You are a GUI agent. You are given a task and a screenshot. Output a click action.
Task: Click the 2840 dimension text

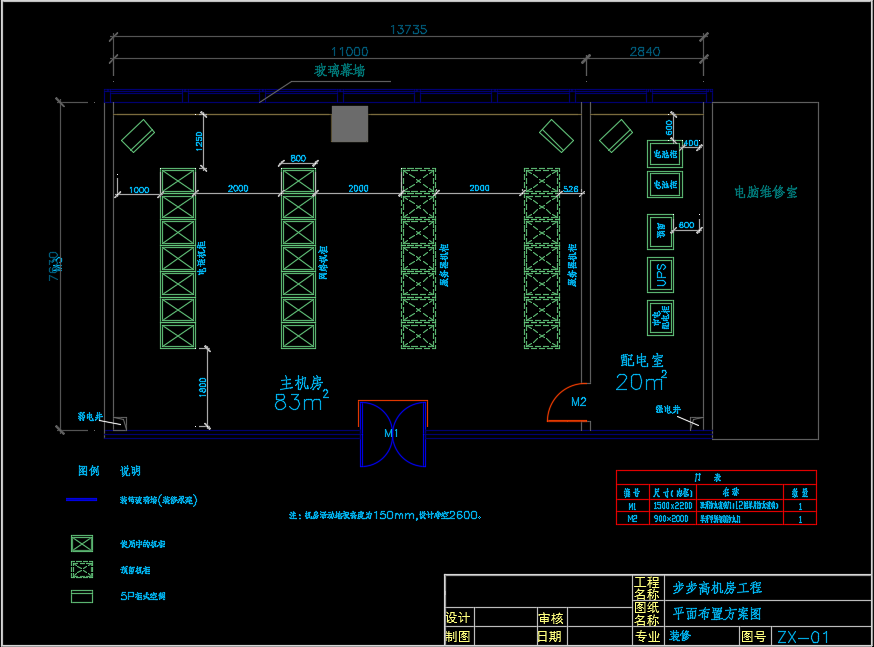click(645, 52)
